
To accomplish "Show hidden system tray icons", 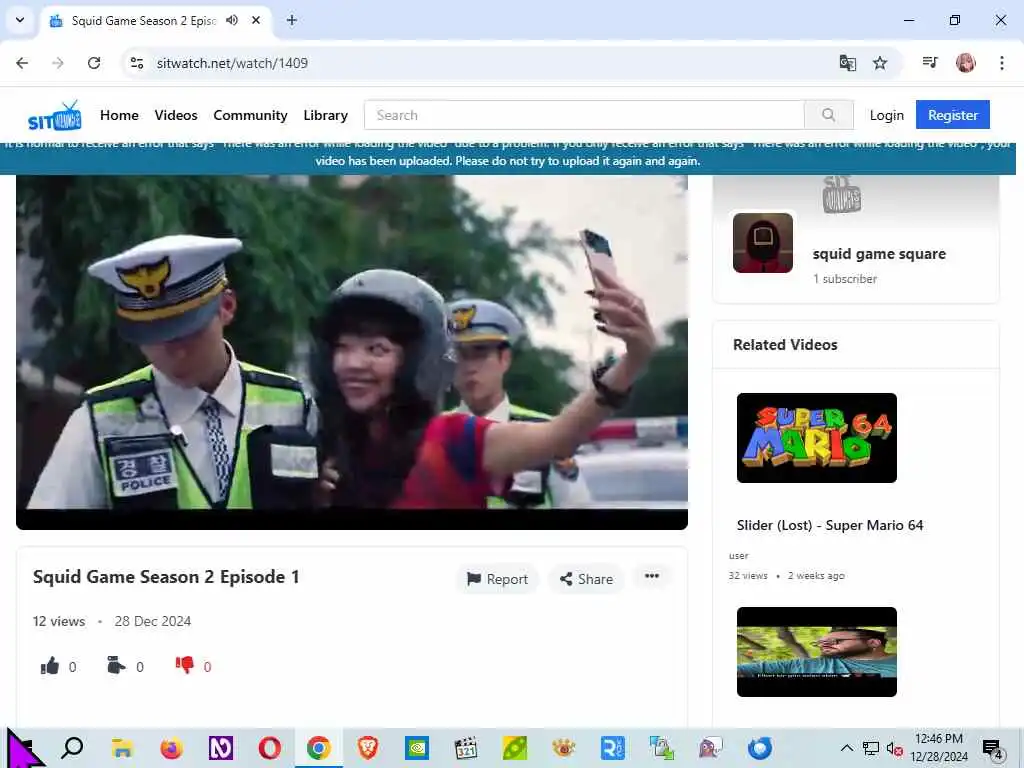I will (846, 748).
